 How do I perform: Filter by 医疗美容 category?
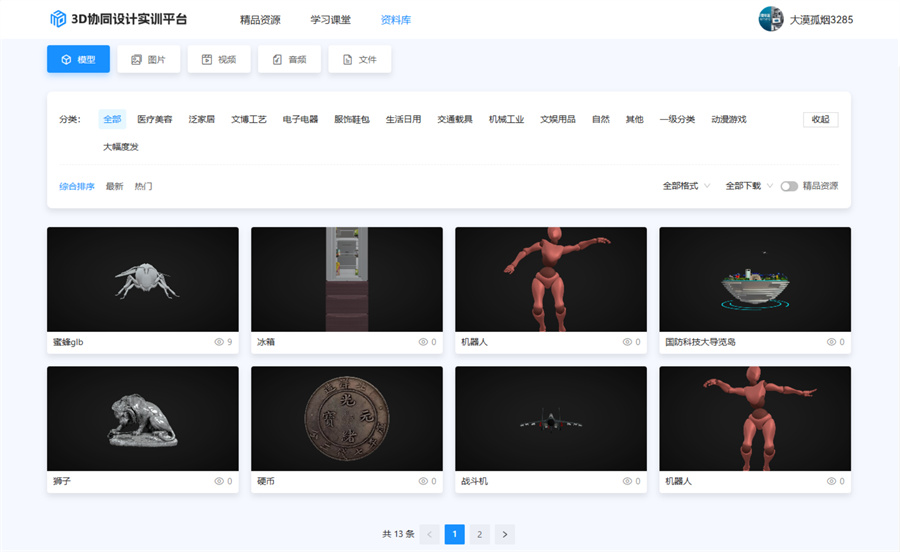[x=154, y=119]
